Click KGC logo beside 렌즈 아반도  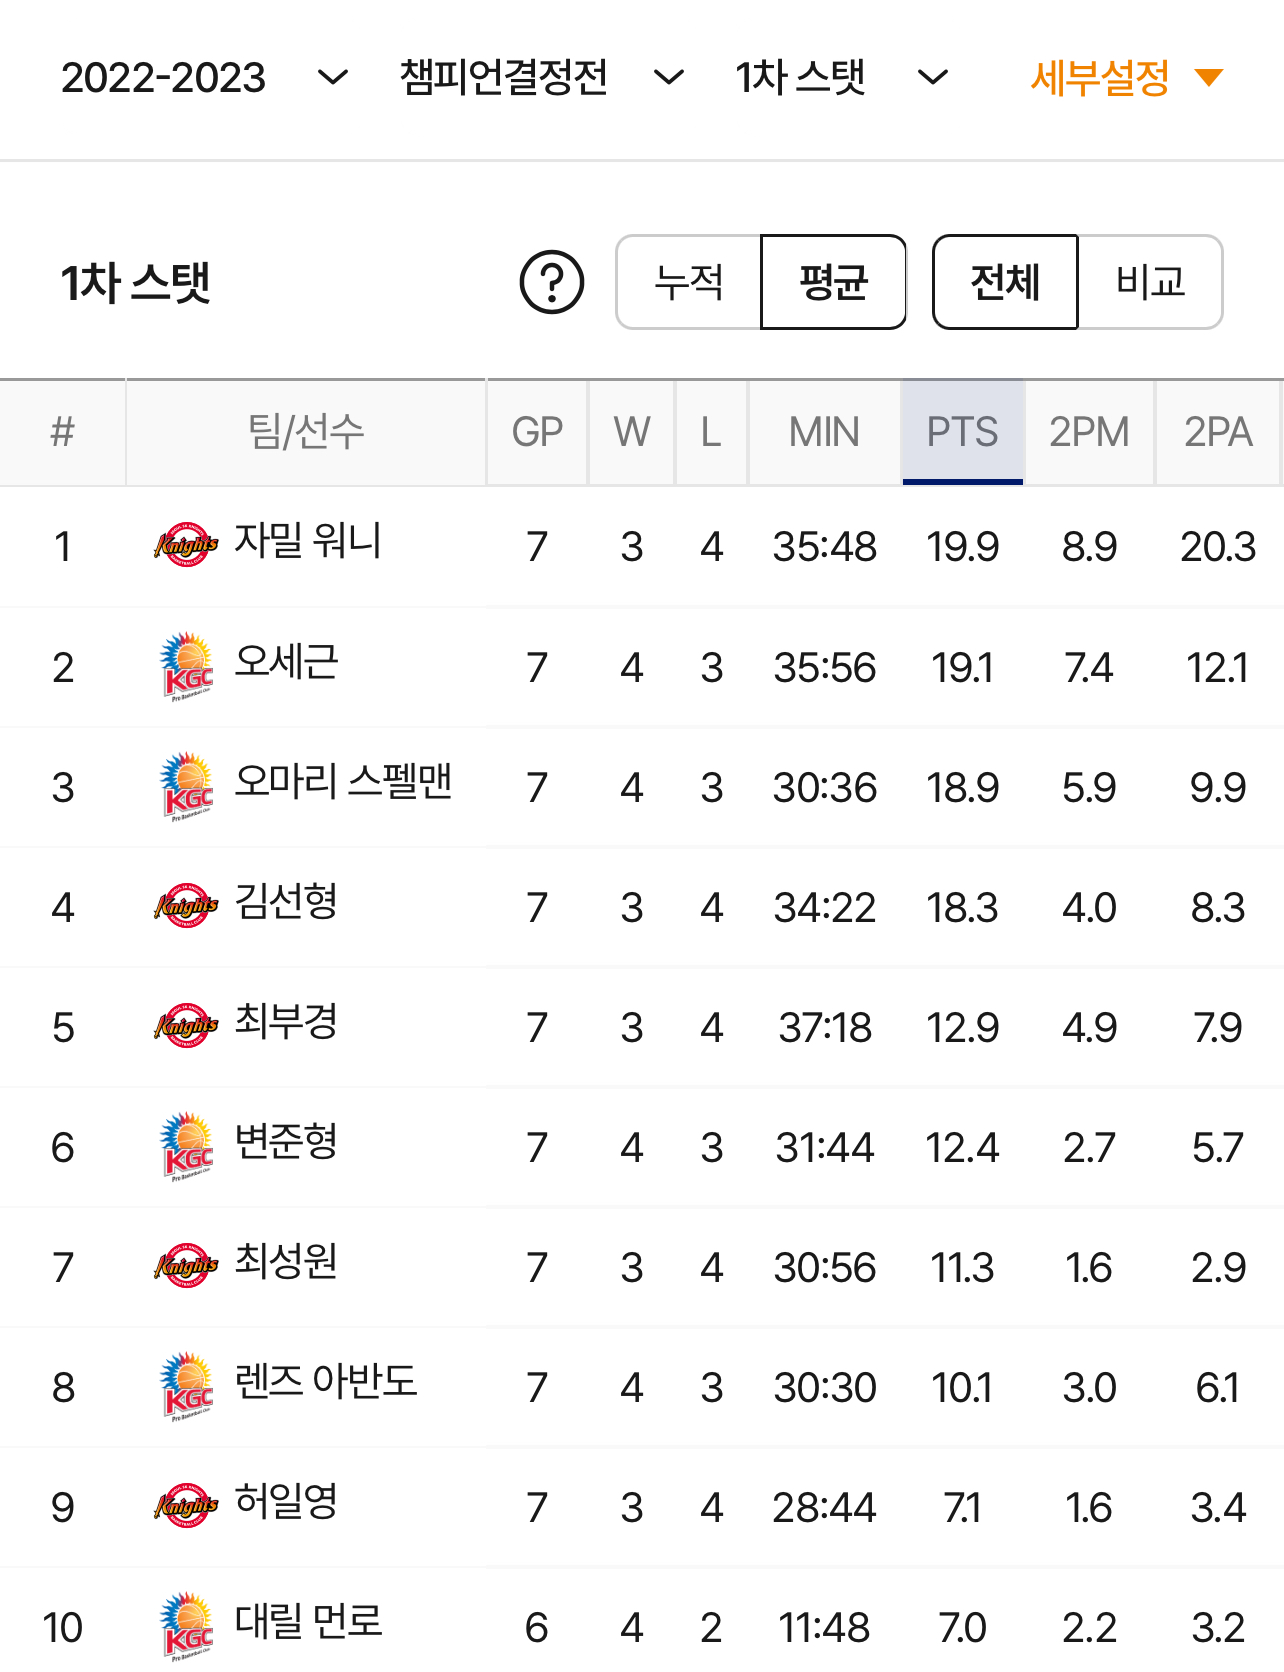187,1386
